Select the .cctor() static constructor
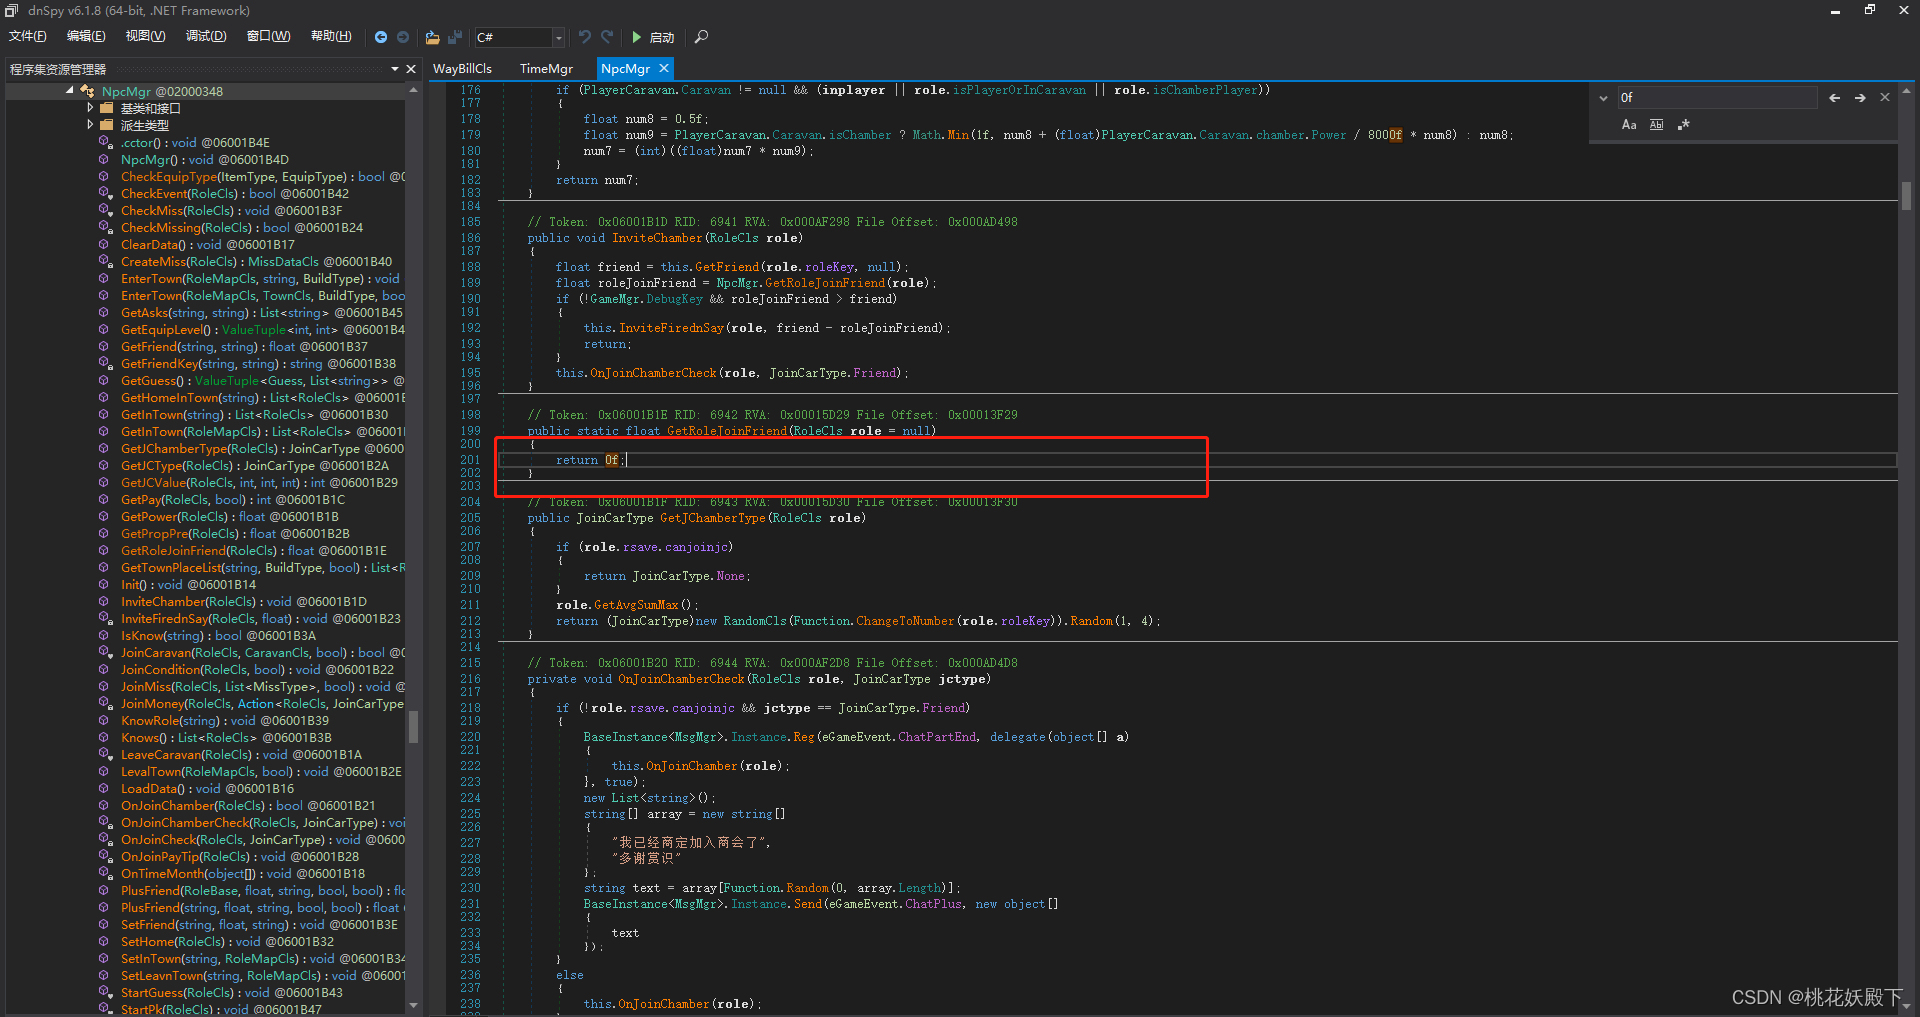Image resolution: width=1920 pixels, height=1017 pixels. point(195,143)
